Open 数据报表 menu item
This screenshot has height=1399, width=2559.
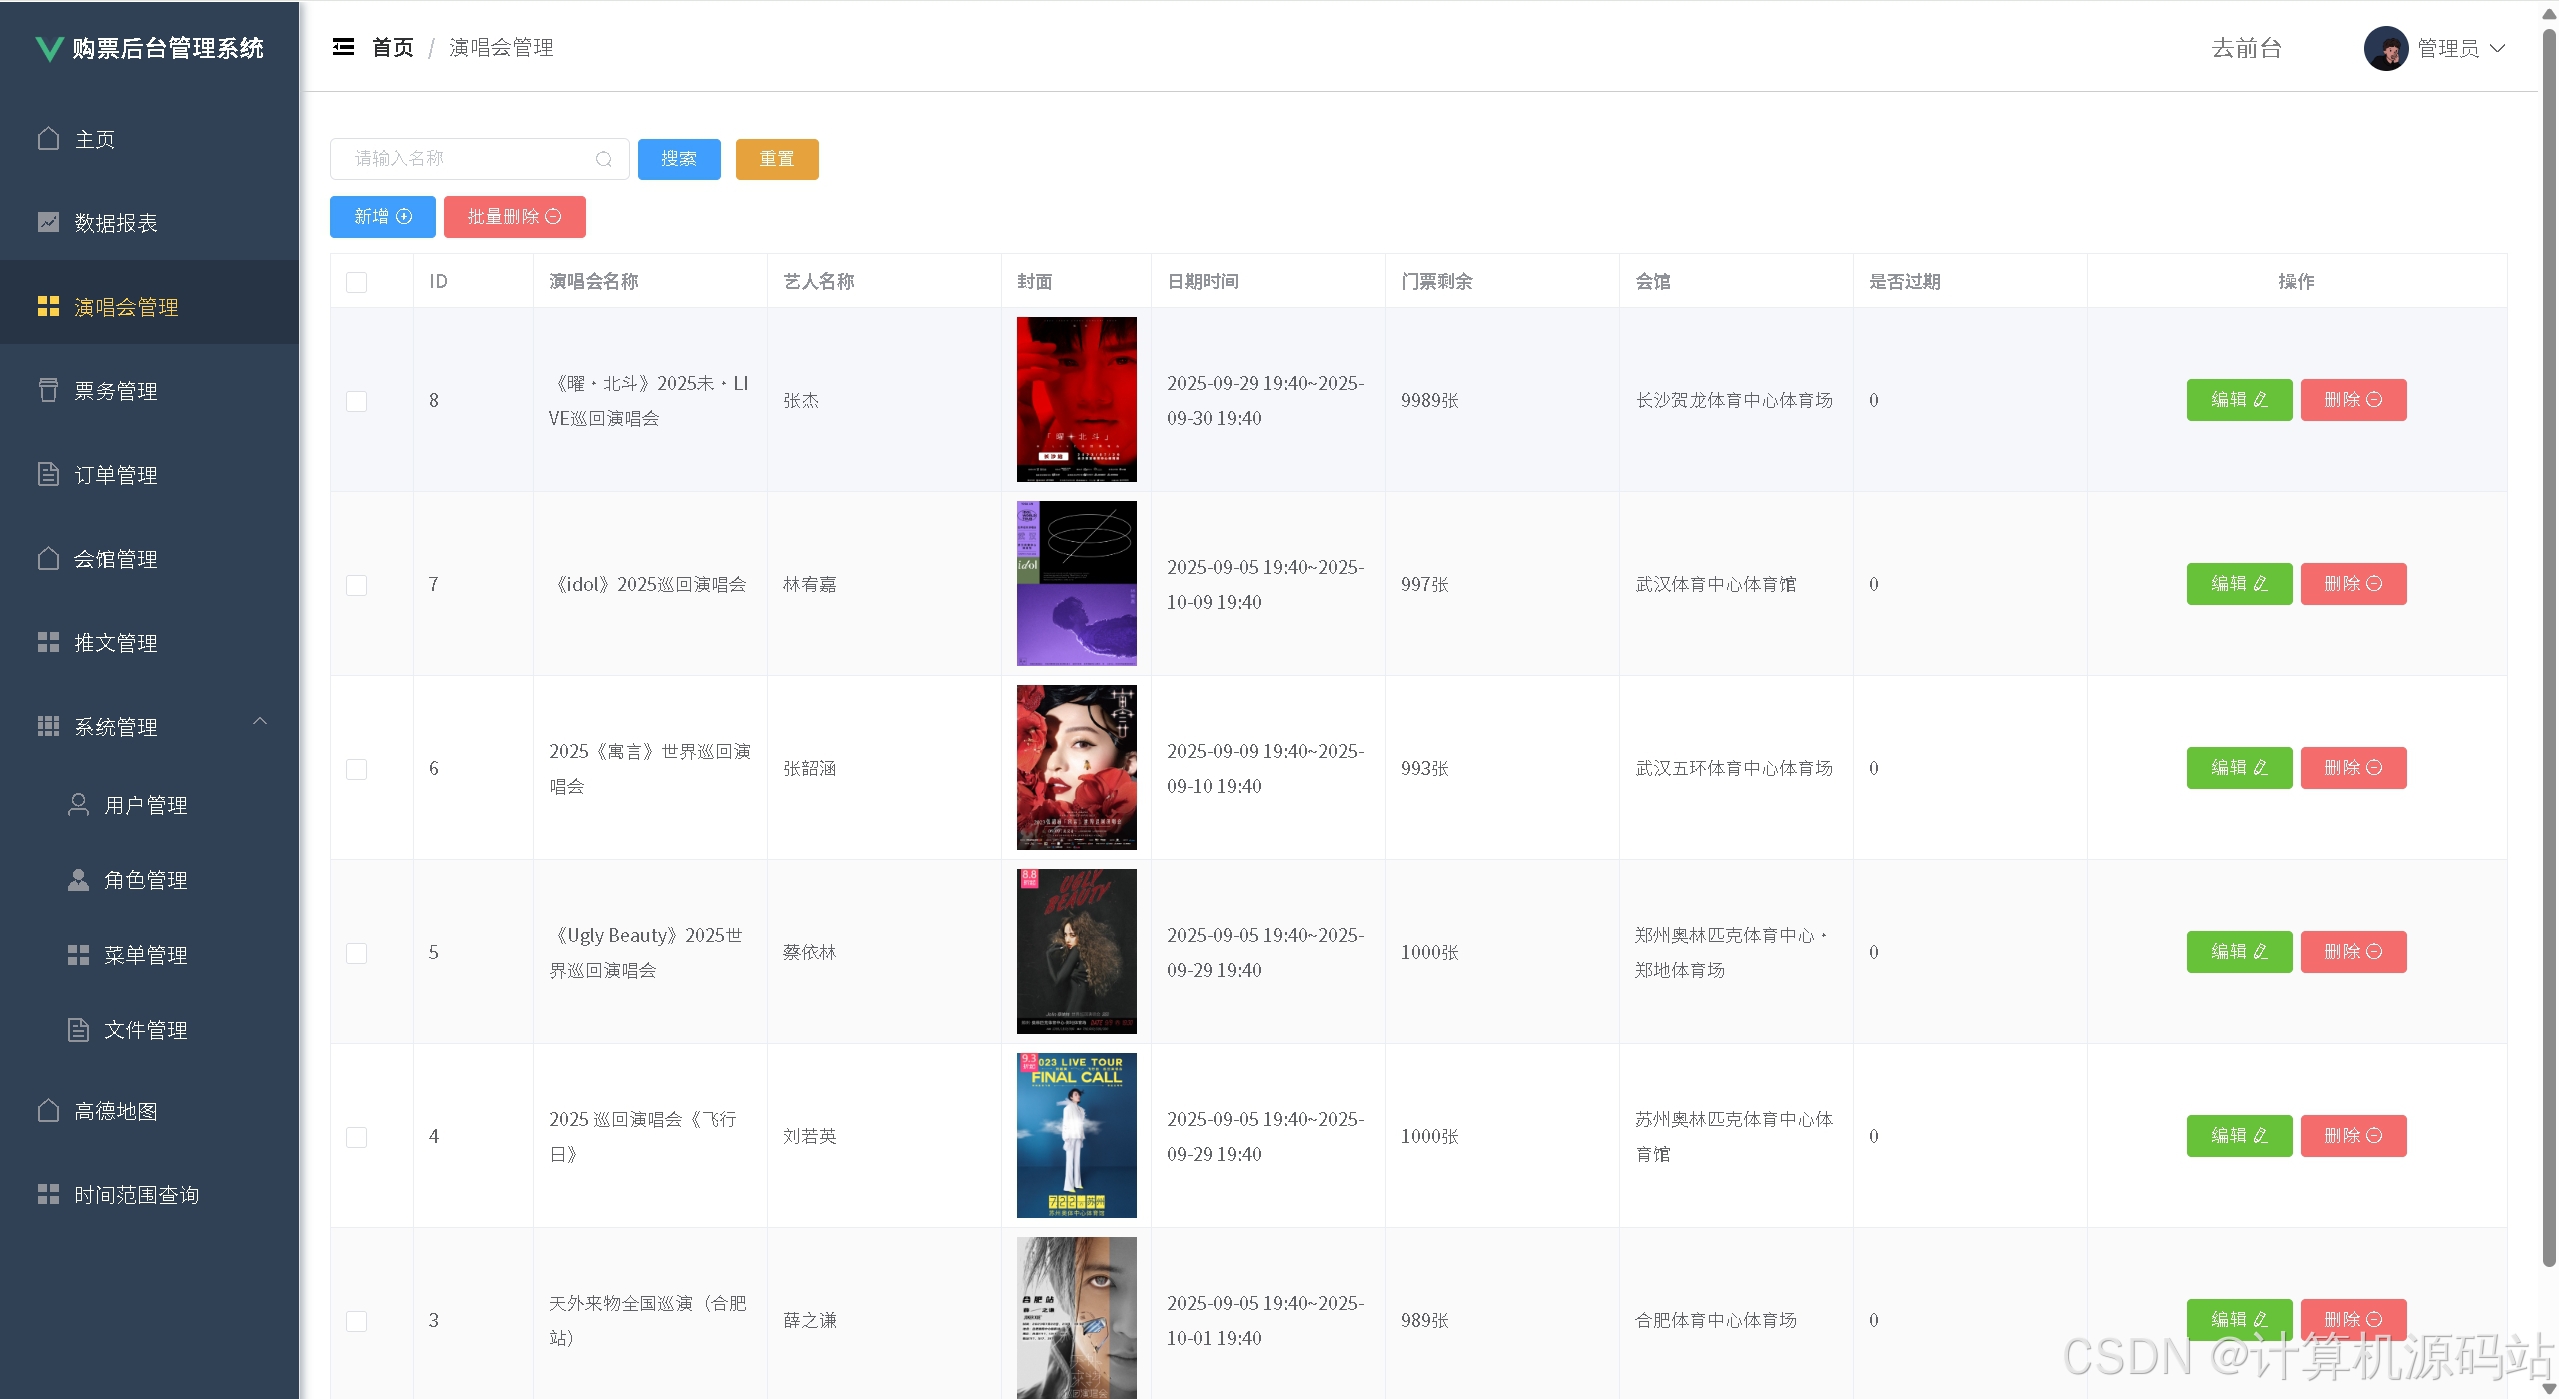[149, 222]
